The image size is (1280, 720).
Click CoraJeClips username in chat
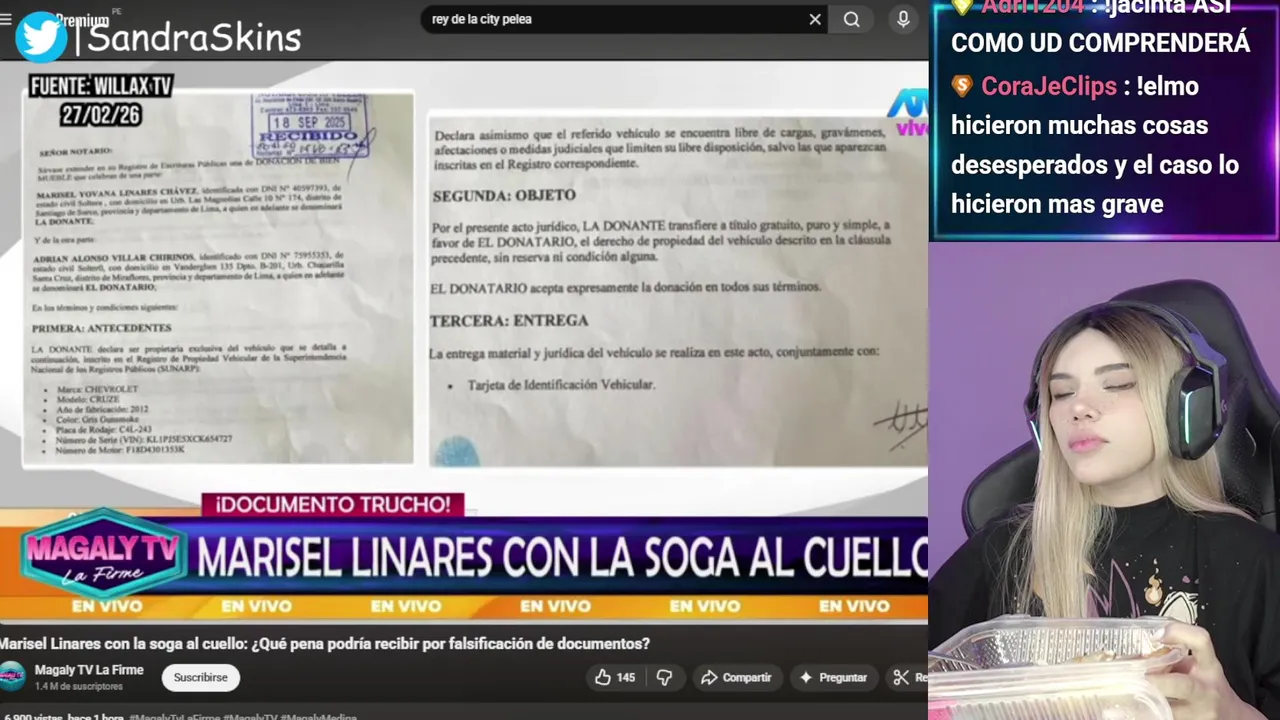1048,86
